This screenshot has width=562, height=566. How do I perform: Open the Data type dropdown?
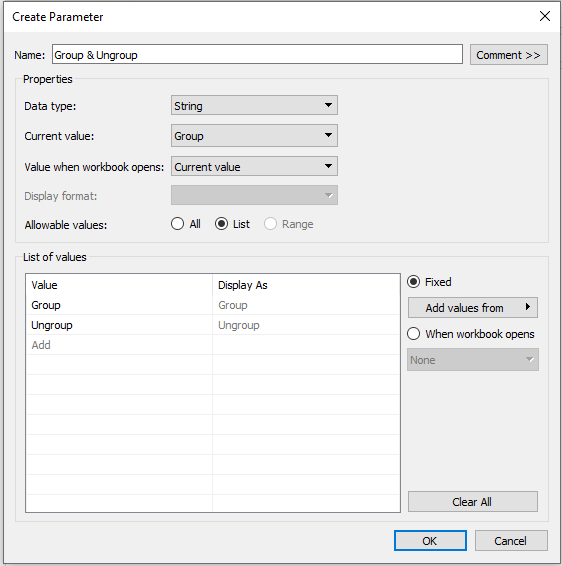[254, 105]
